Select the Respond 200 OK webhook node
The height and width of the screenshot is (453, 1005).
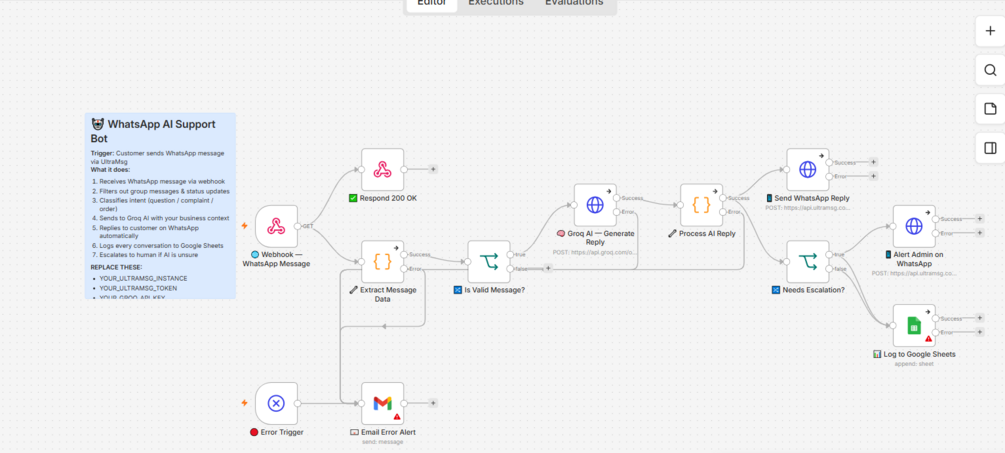[383, 170]
